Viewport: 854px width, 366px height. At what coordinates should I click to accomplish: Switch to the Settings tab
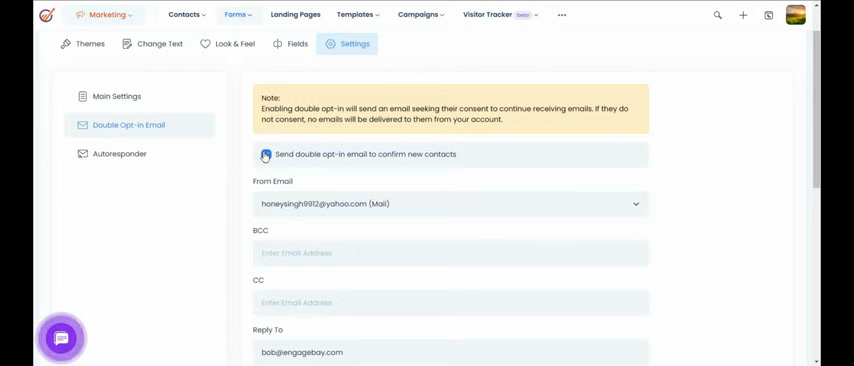tap(347, 44)
